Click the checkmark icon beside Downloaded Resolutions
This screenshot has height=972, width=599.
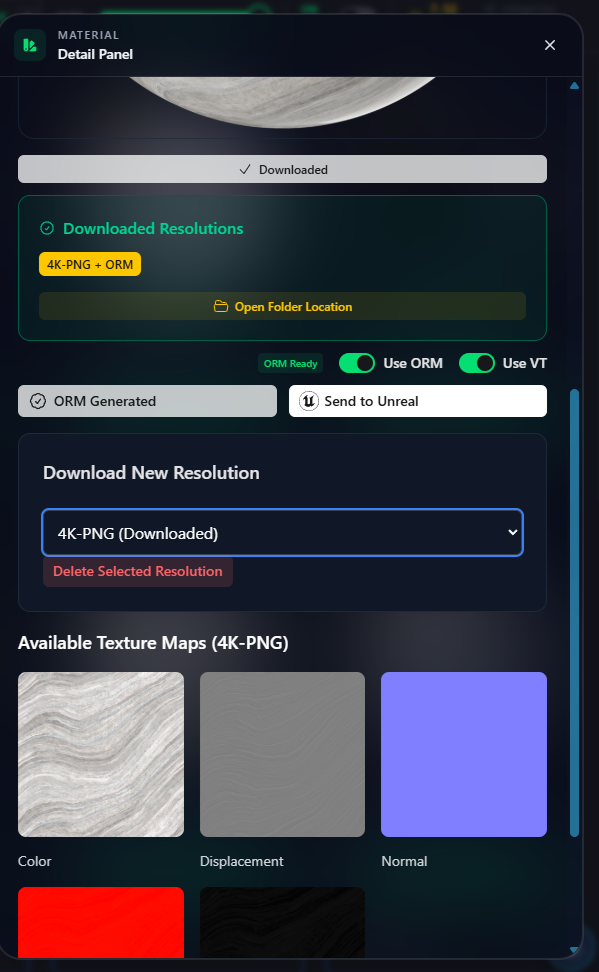point(47,228)
